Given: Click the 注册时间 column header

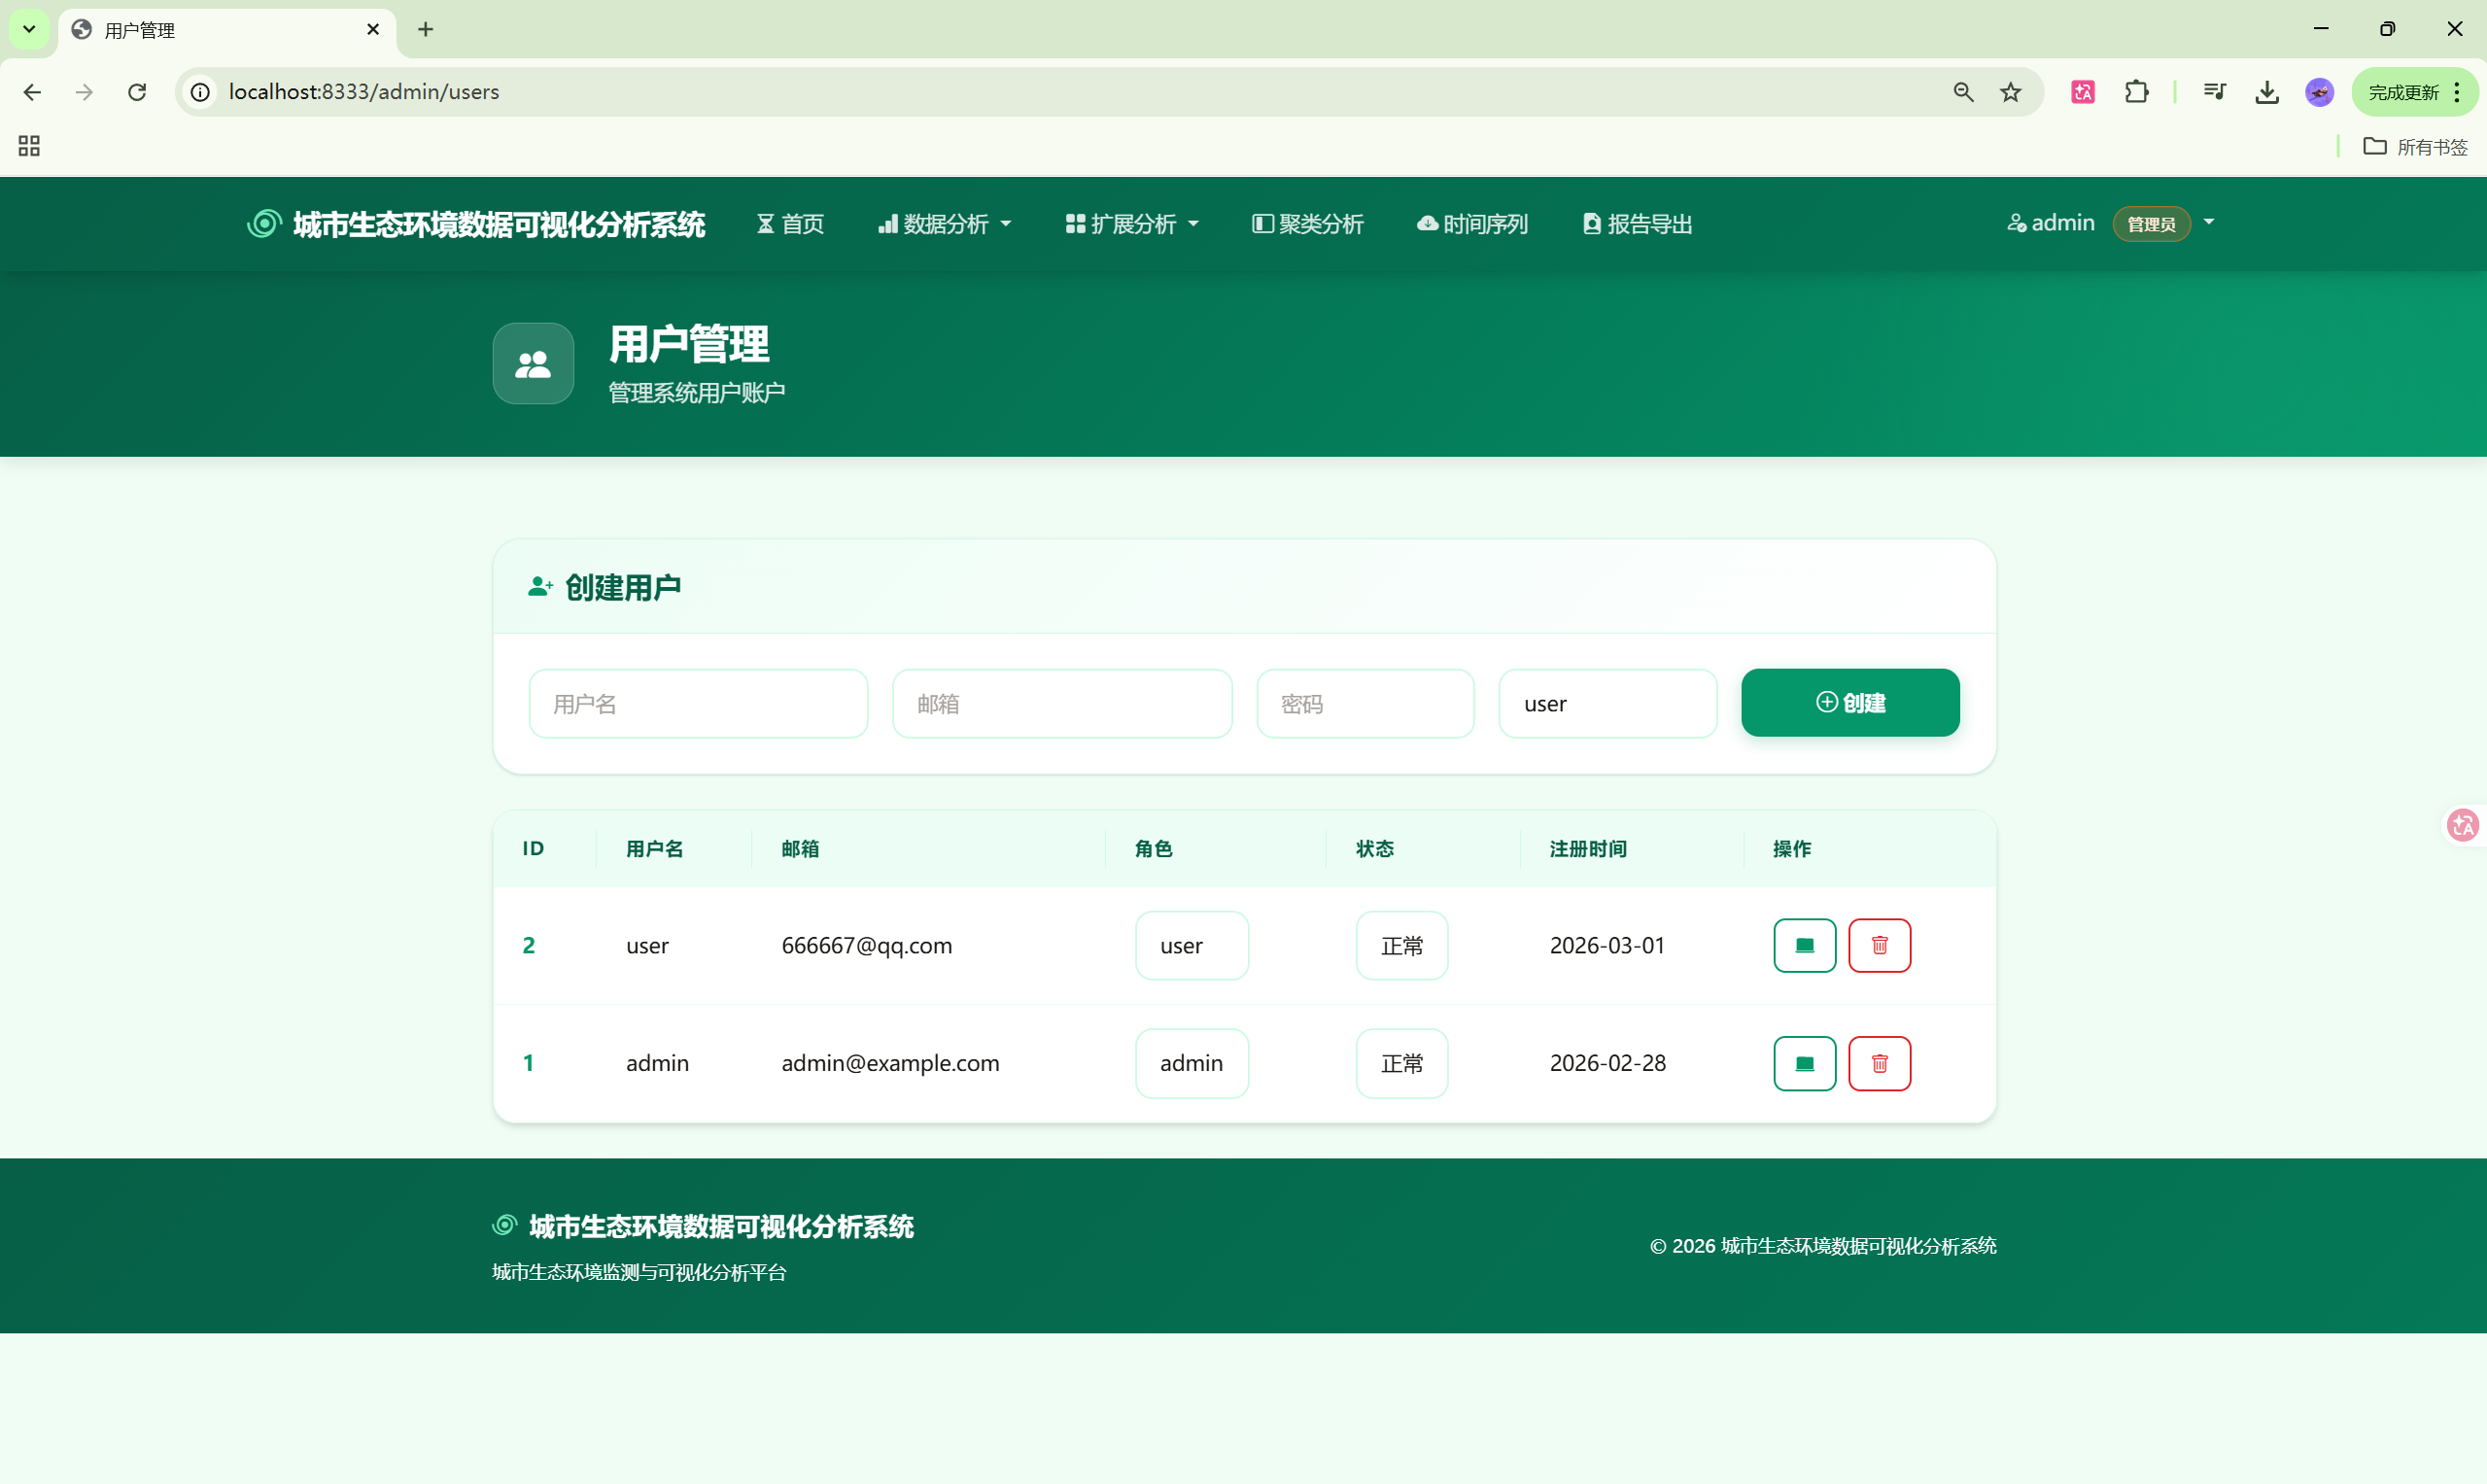Looking at the screenshot, I should click(1587, 849).
